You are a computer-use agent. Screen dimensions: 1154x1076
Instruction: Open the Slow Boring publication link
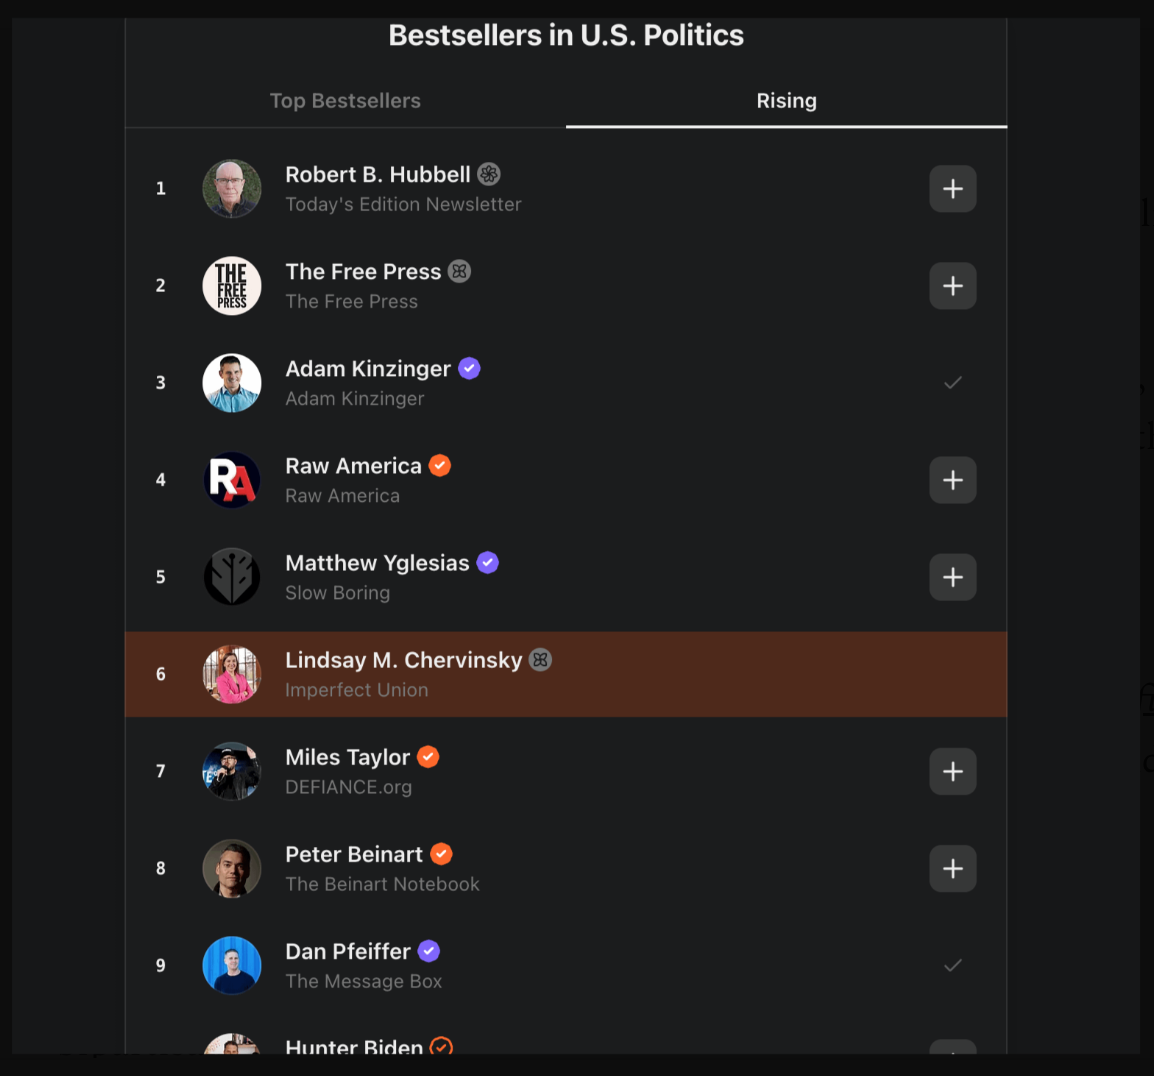coord(337,592)
